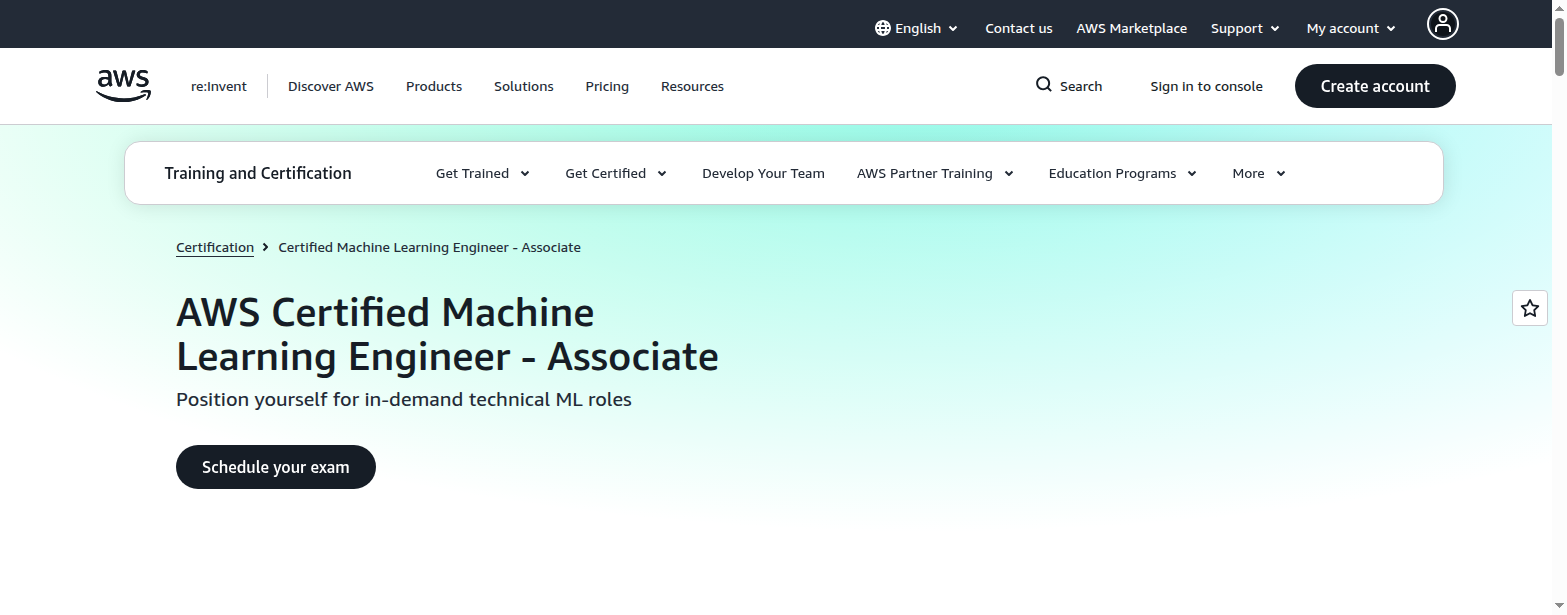Image resolution: width=1567 pixels, height=615 pixels.
Task: Open the Discover AWS menu
Action: click(x=331, y=86)
